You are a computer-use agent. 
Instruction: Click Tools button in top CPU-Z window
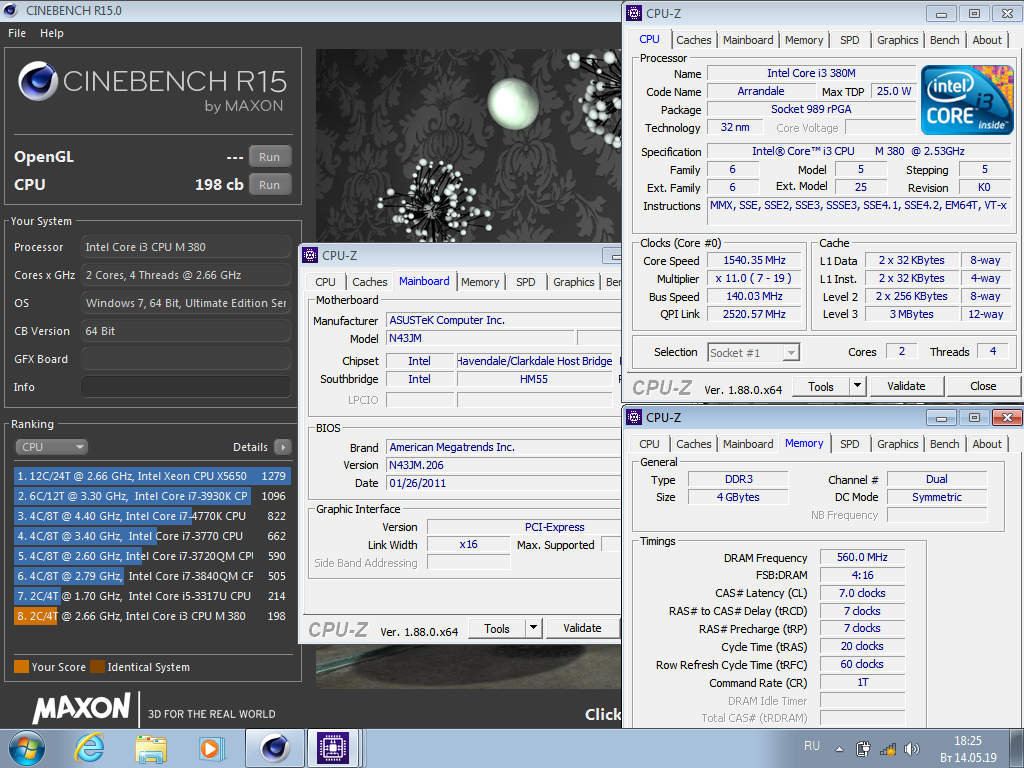pos(820,387)
